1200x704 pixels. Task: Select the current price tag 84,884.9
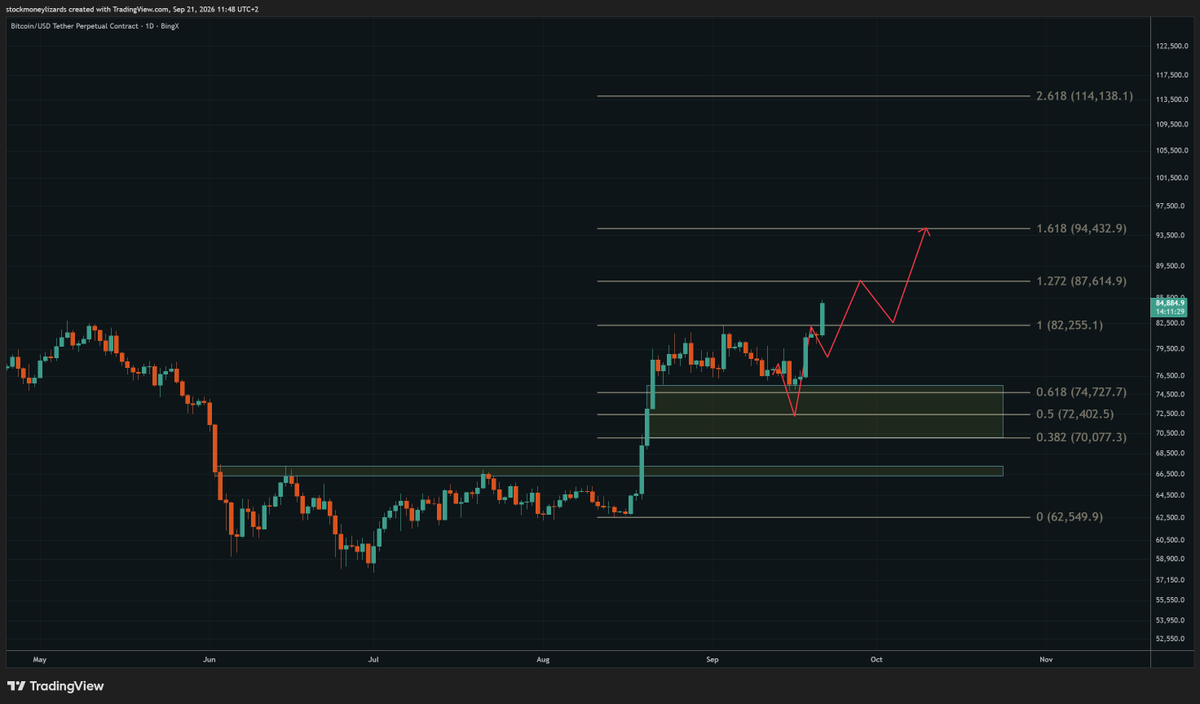tap(1168, 302)
